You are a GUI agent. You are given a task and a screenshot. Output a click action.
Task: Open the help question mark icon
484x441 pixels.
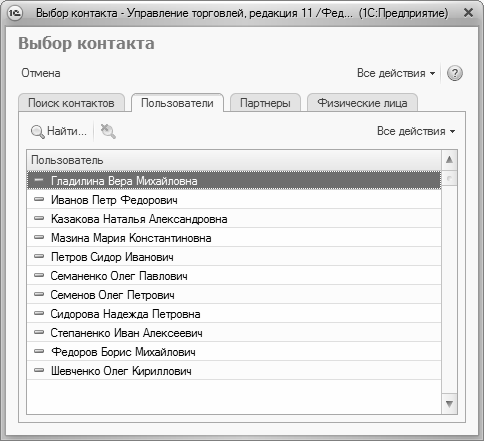(x=455, y=73)
